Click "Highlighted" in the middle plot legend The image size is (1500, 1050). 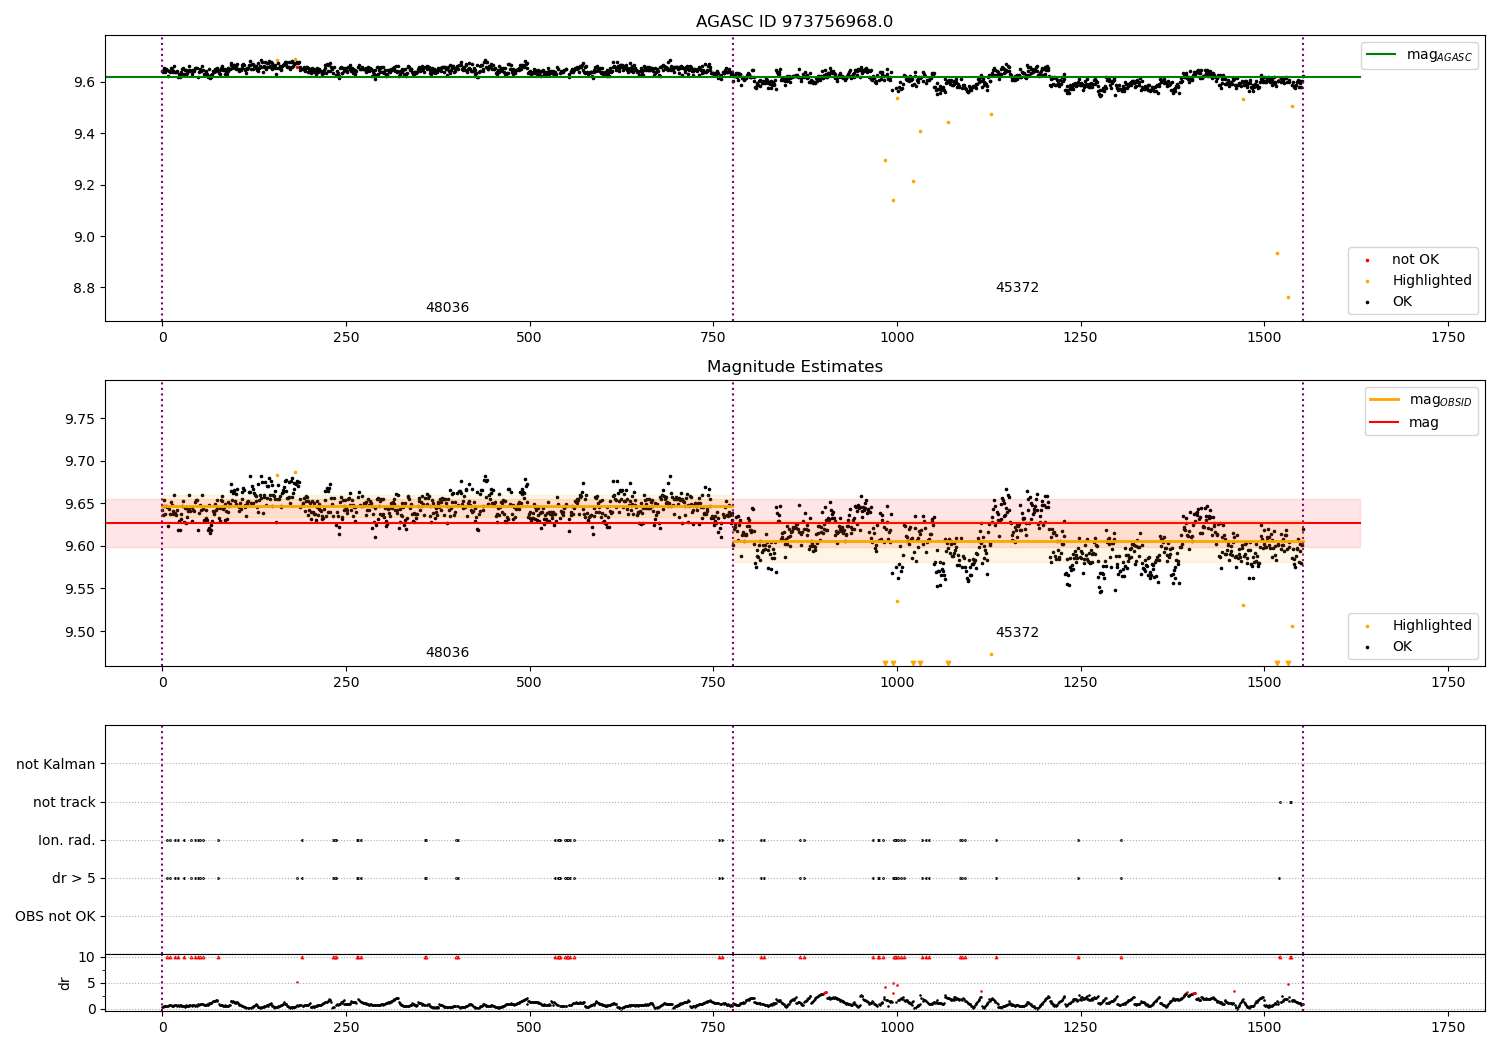1432,625
